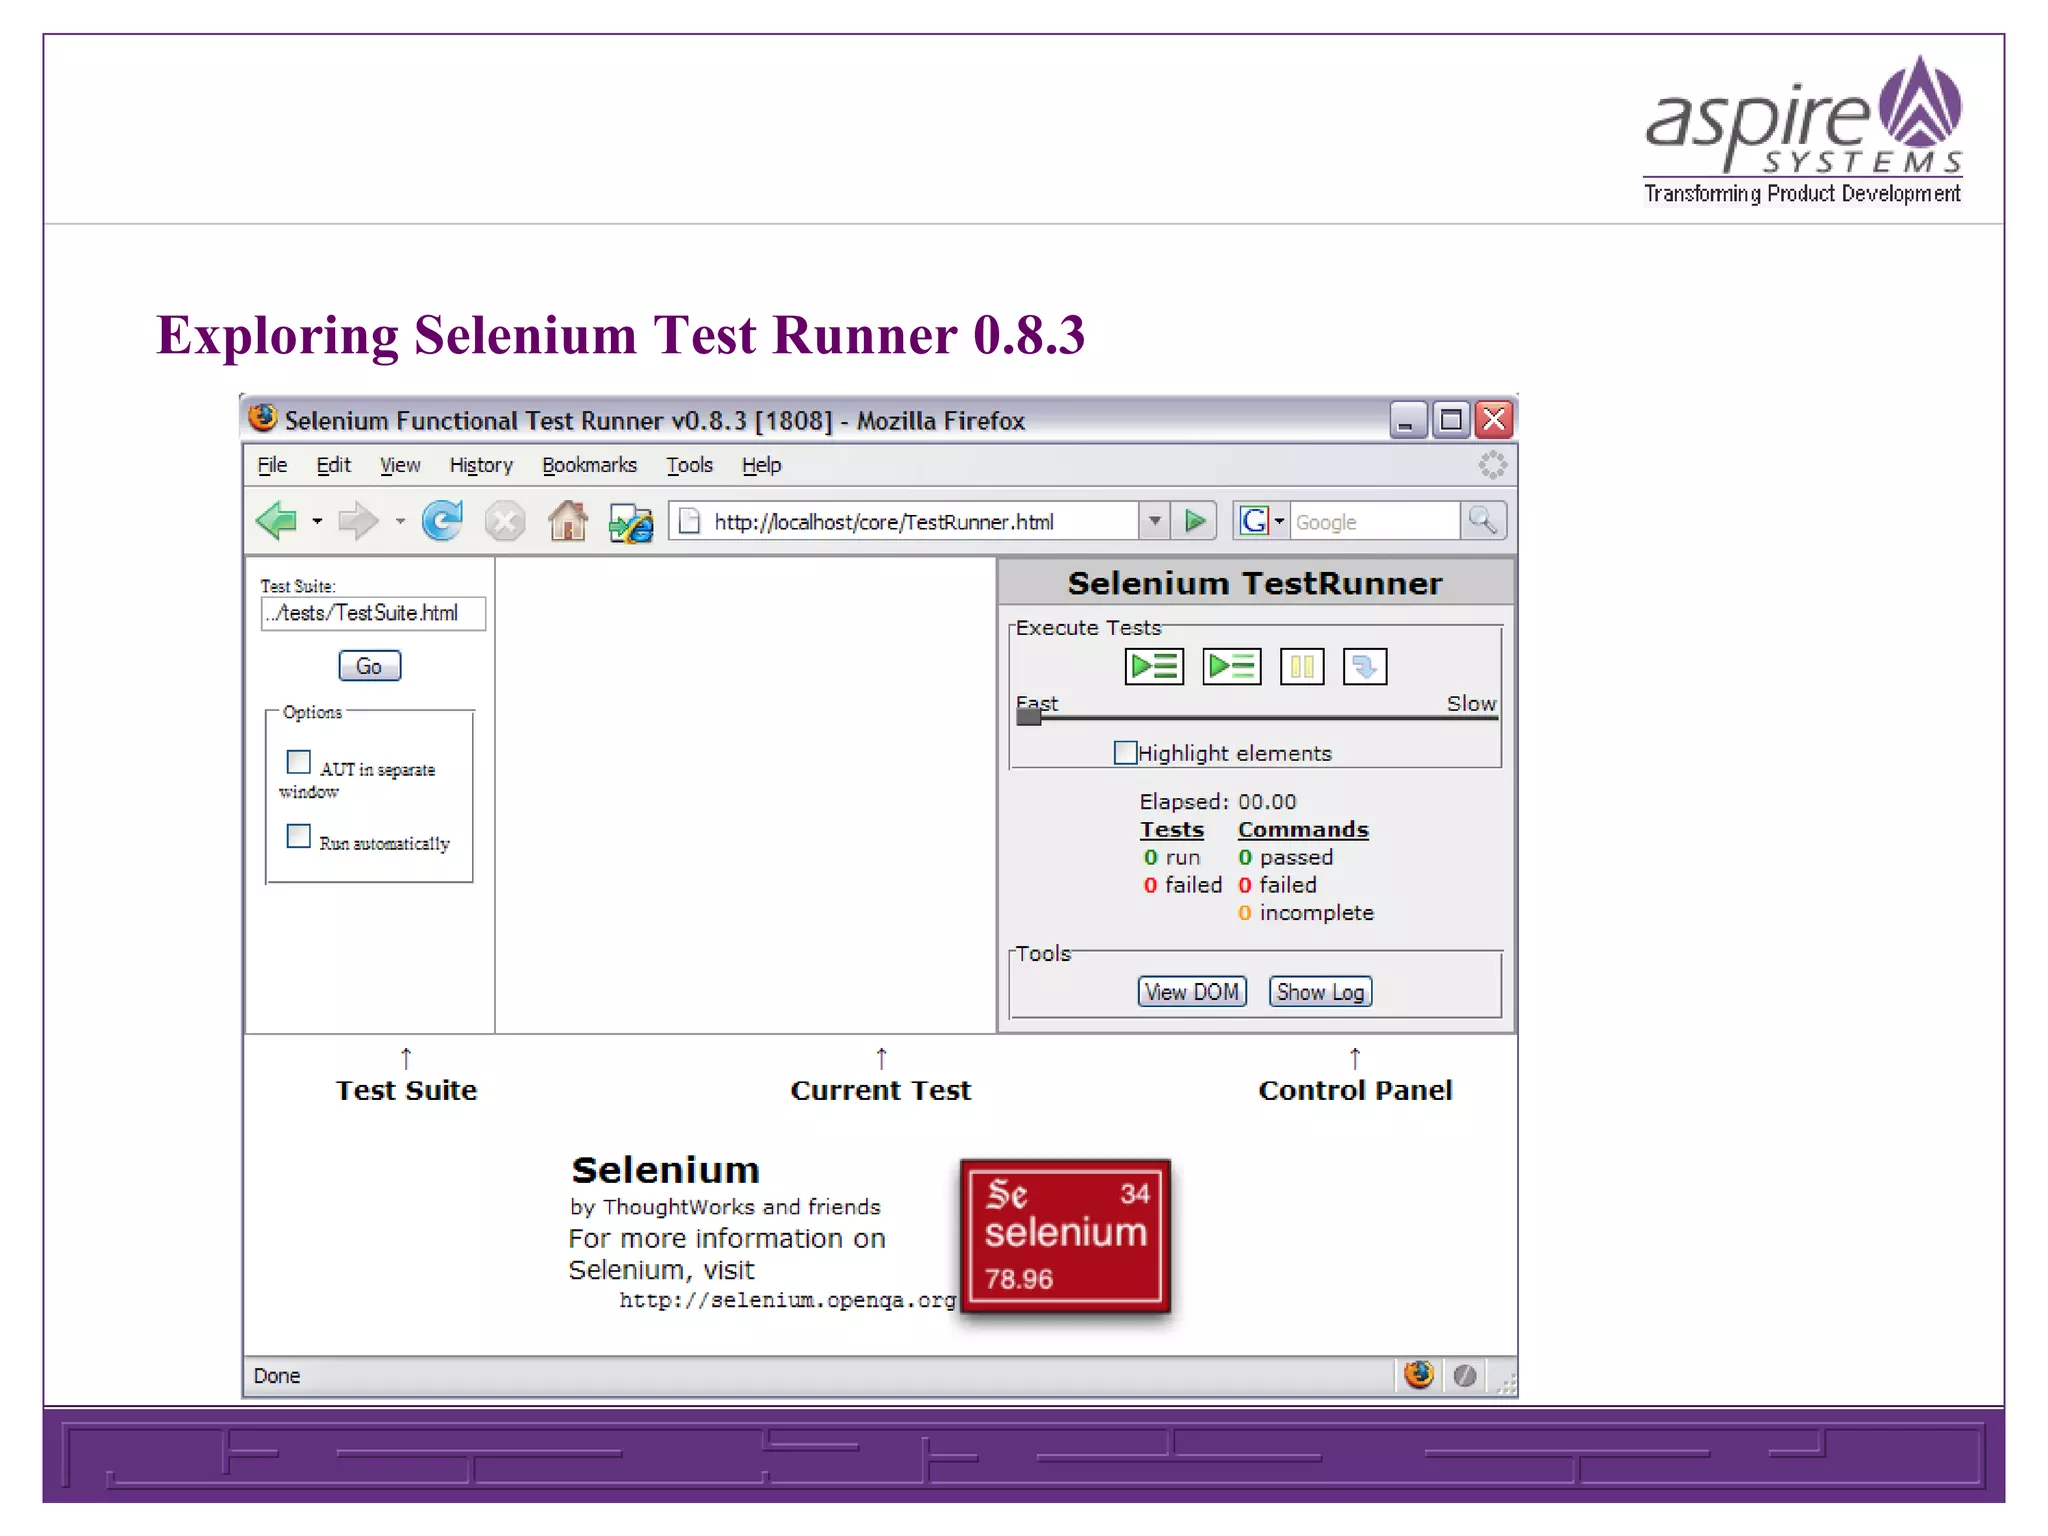2048x1536 pixels.
Task: Open the Forward button history dropdown arrow
Action: tap(400, 521)
